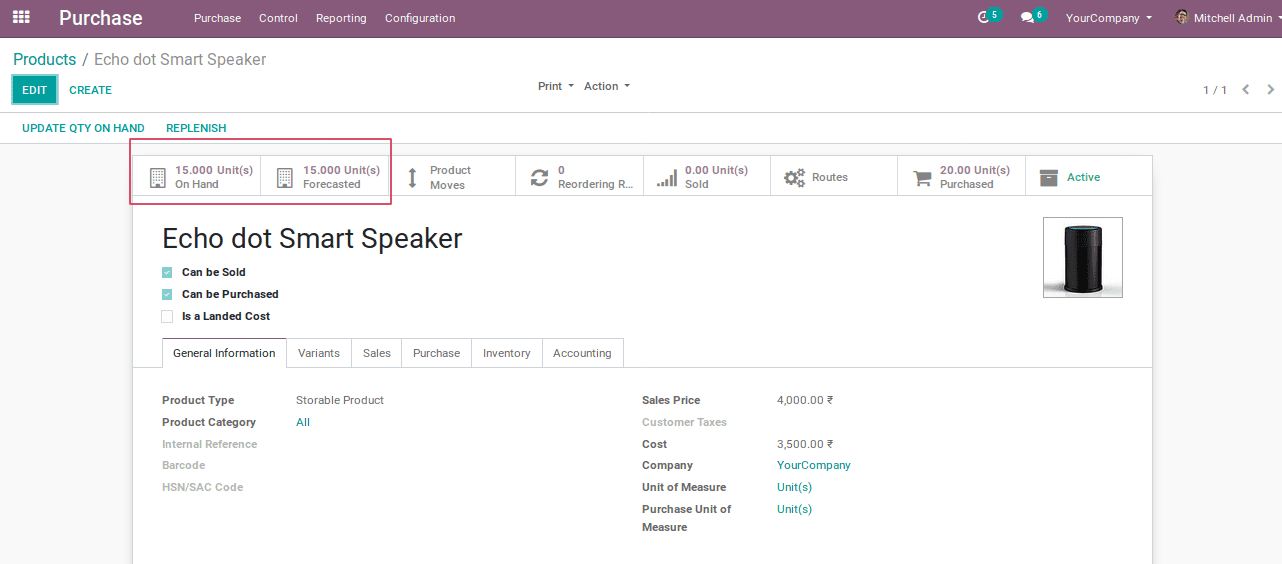Viewport: 1282px width, 564px height.
Task: Switch to the Variants tab
Action: point(319,353)
